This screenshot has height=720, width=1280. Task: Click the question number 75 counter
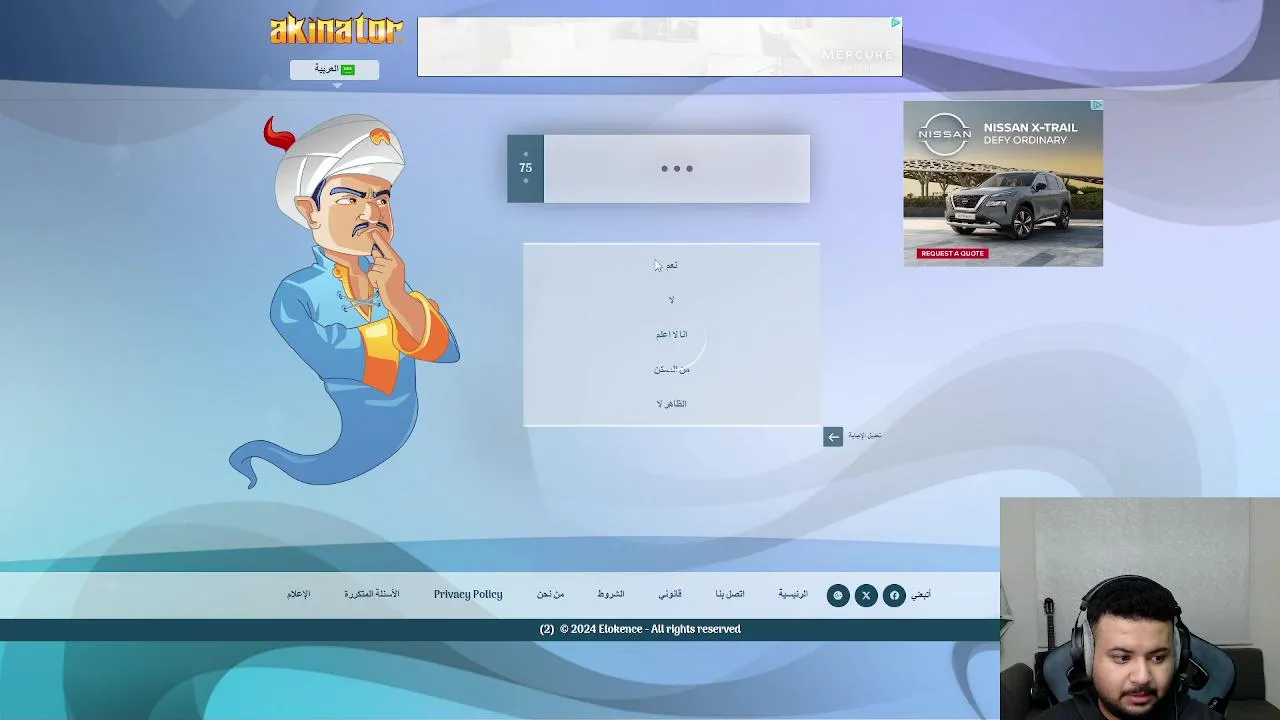coord(525,168)
